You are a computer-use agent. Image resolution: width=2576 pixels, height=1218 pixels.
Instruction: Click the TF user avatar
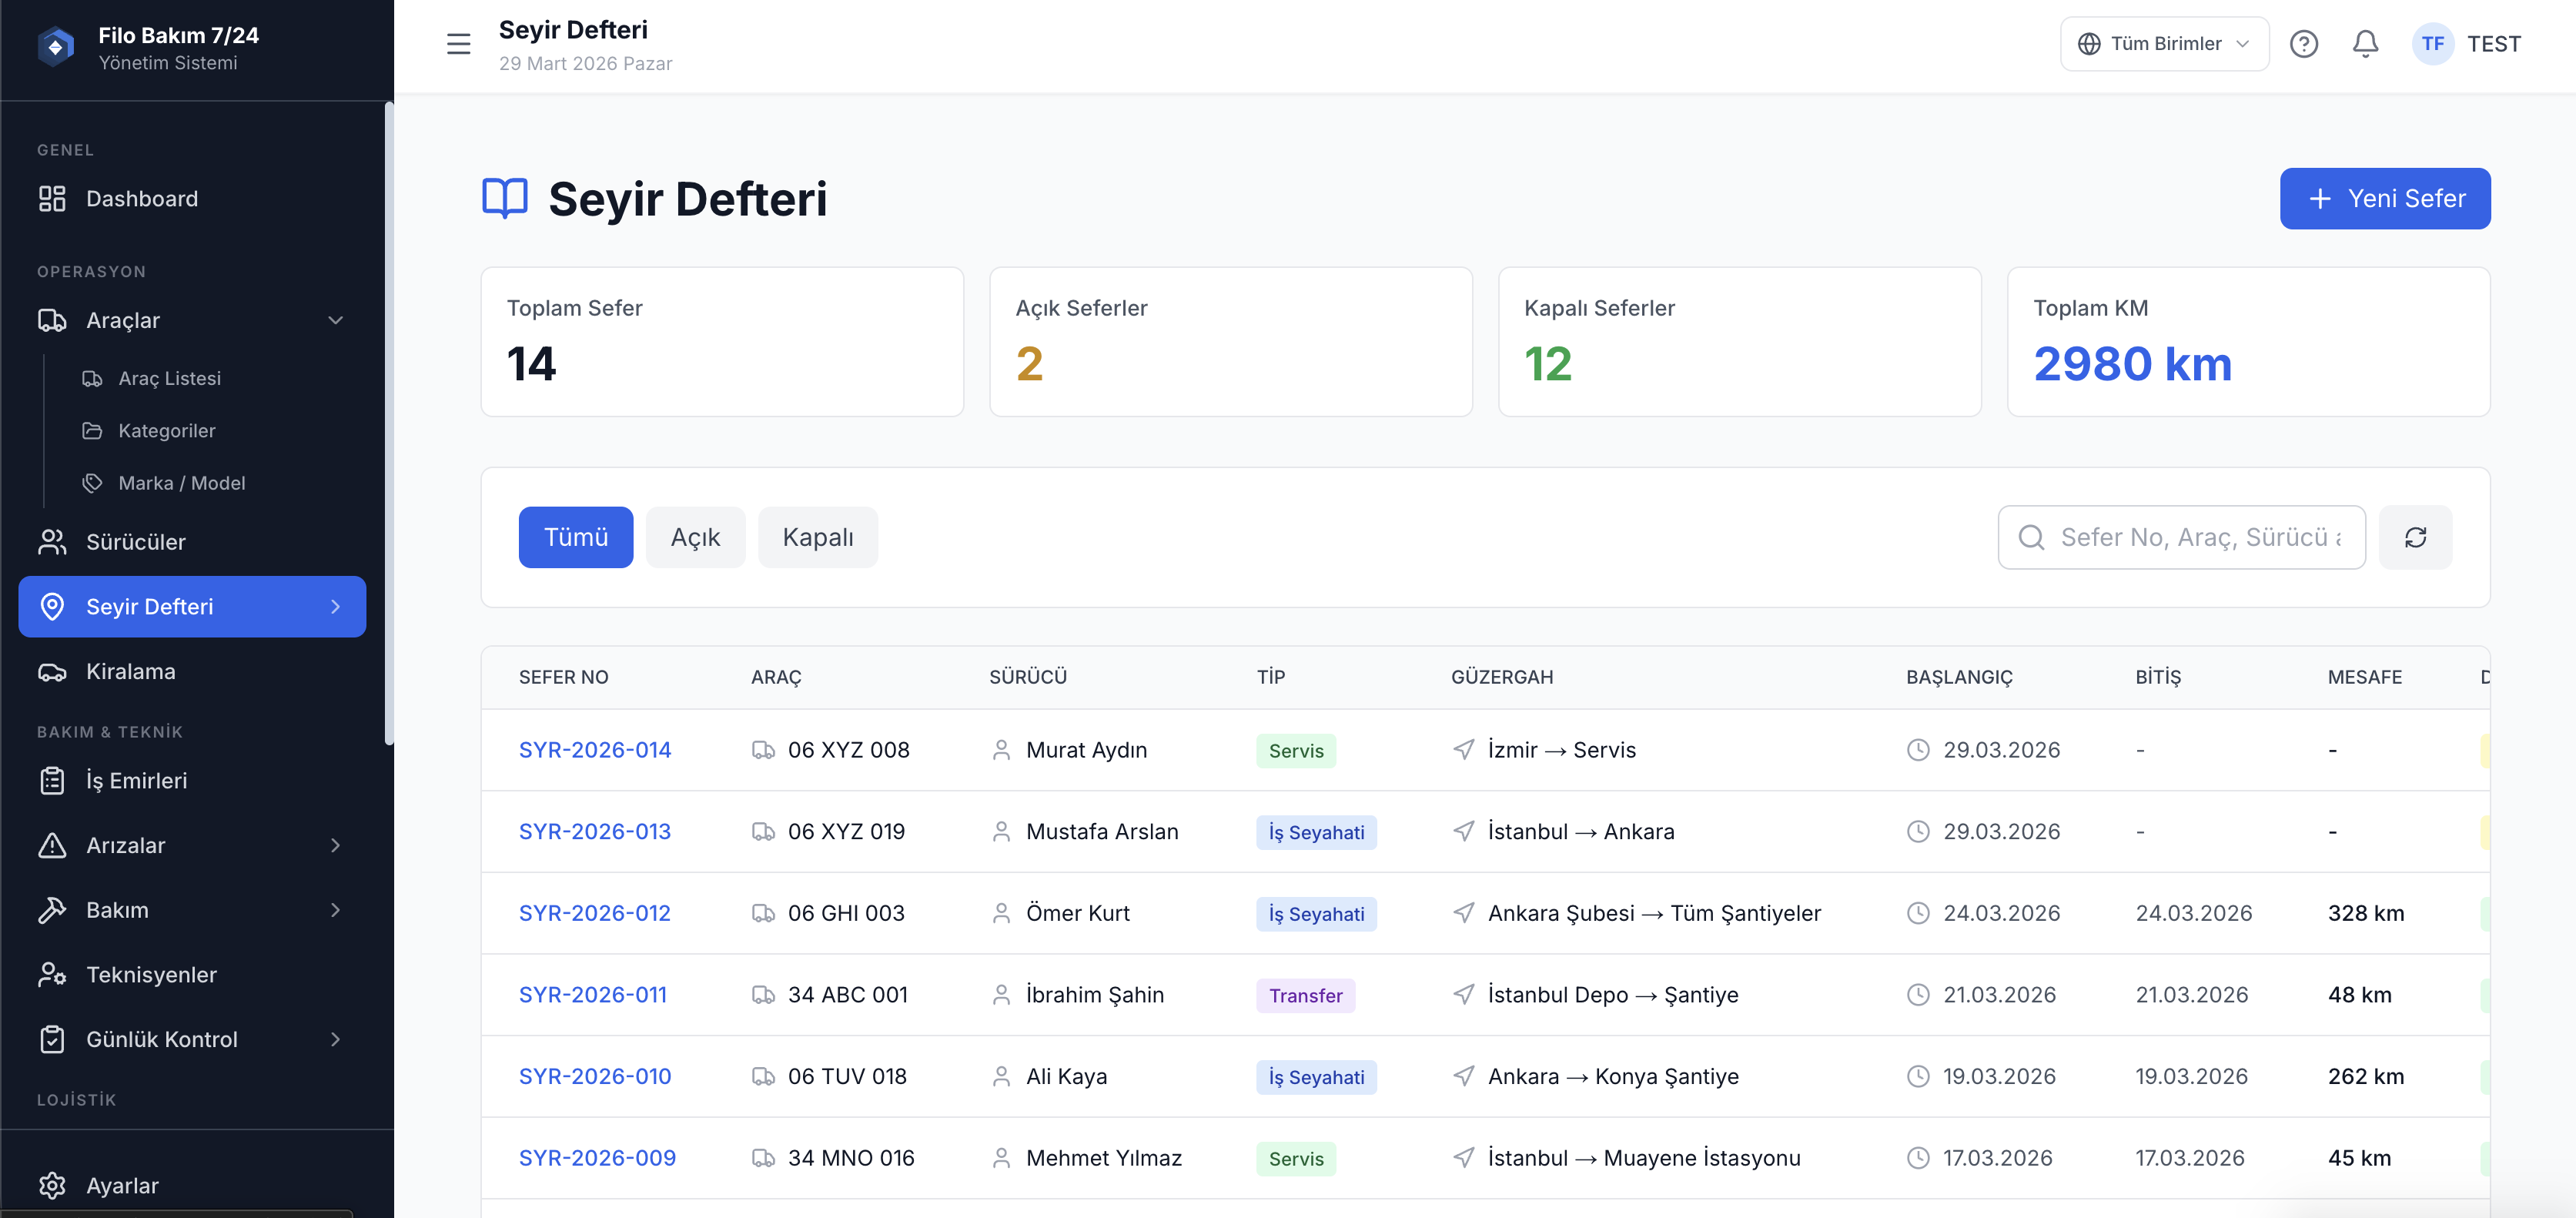pos(2432,44)
